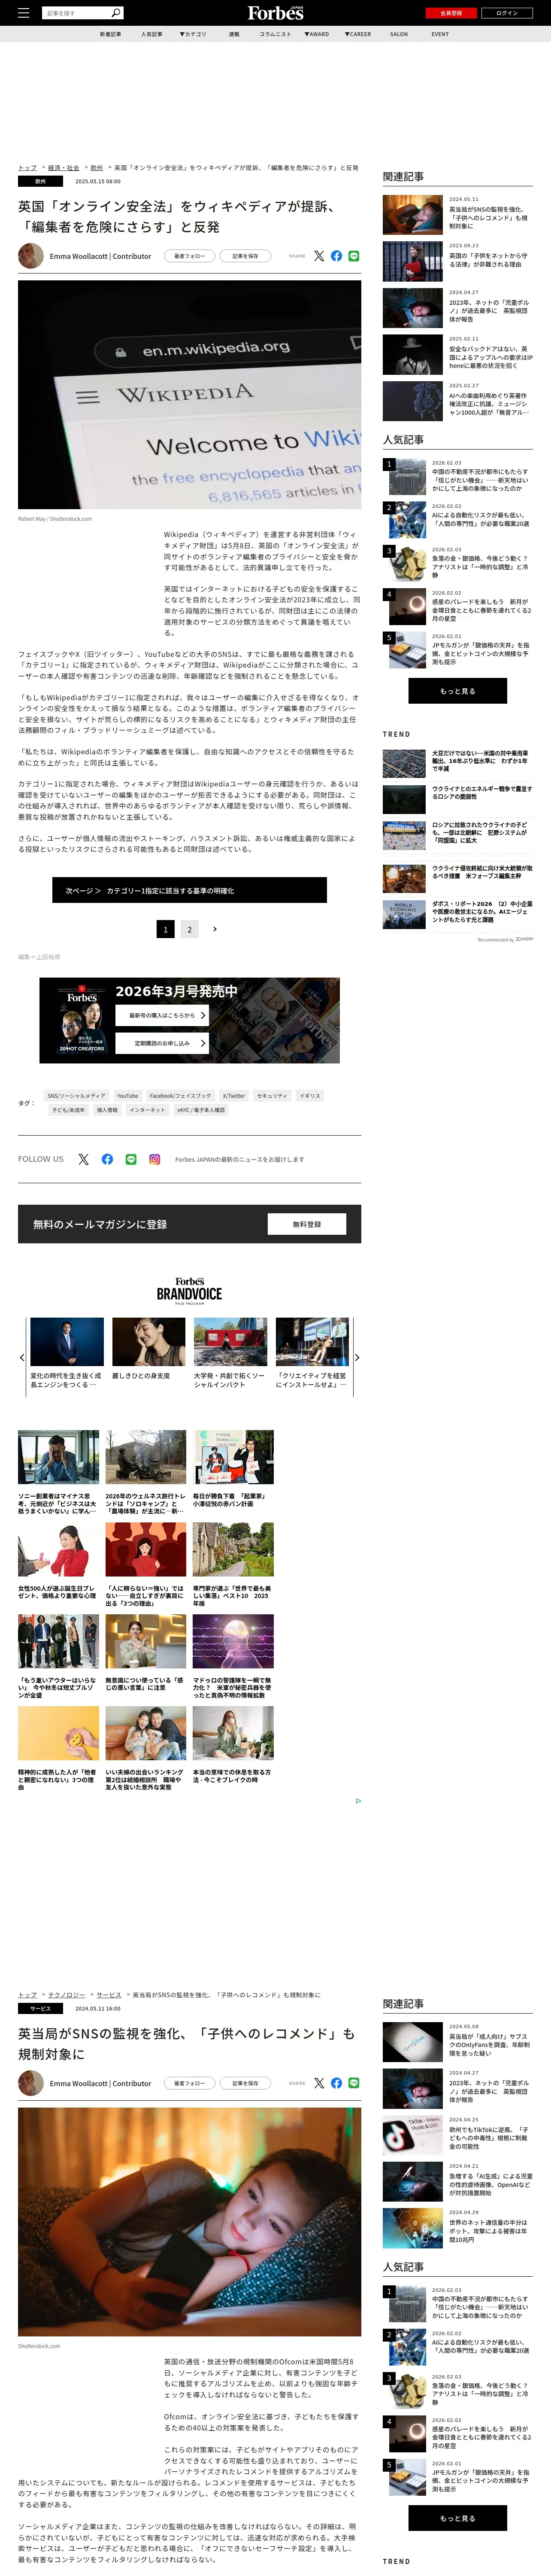Open the 個人情報 tag

click(x=107, y=1110)
